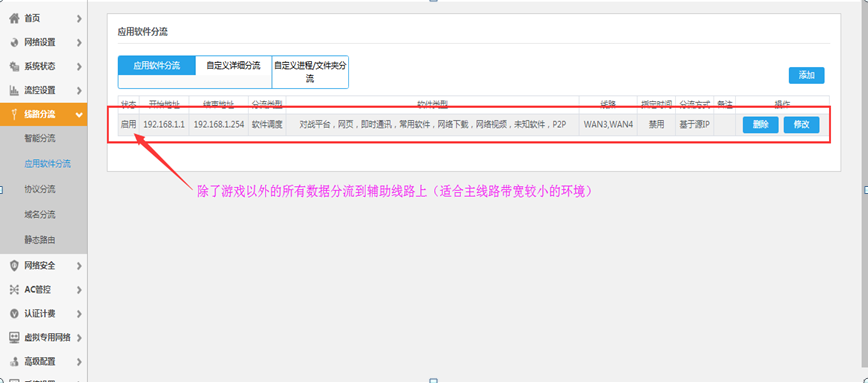The height and width of the screenshot is (383, 868).
Task: Click the icon beside AC管控
Action: click(x=14, y=289)
